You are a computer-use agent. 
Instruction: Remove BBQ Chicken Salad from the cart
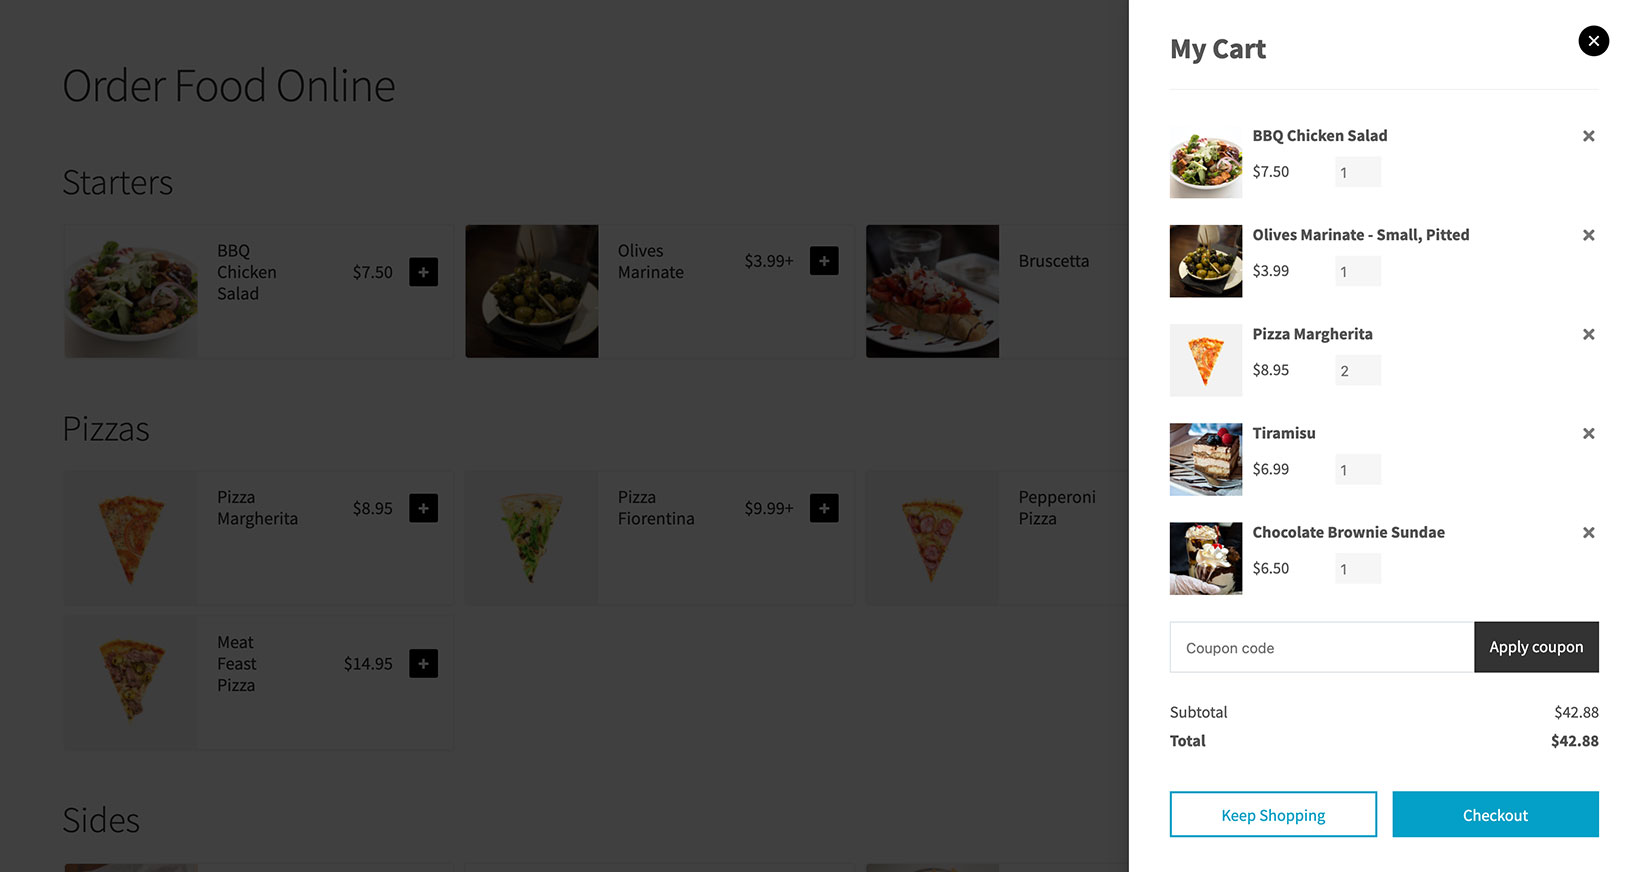click(1588, 136)
